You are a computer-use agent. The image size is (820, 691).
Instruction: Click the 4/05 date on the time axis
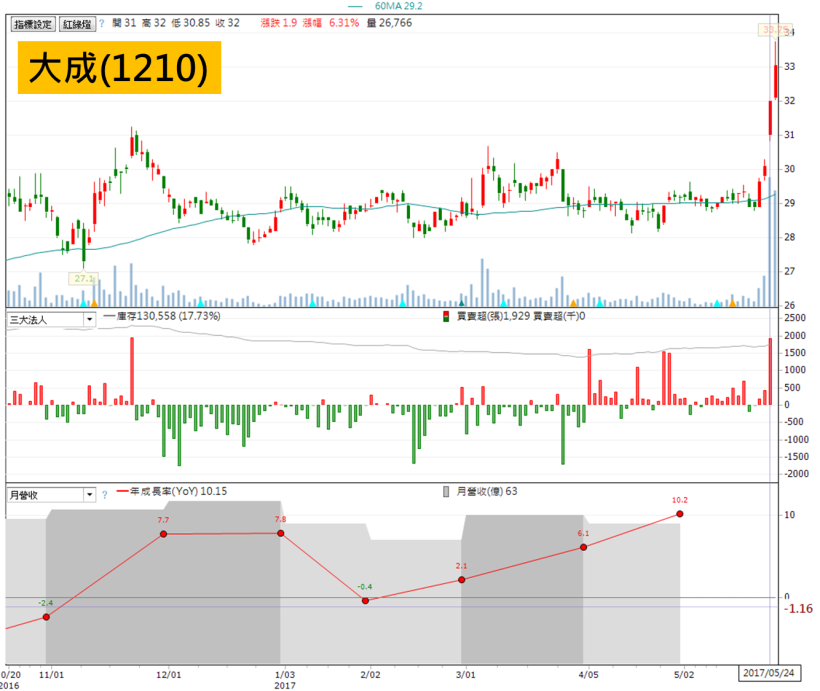[x=588, y=675]
